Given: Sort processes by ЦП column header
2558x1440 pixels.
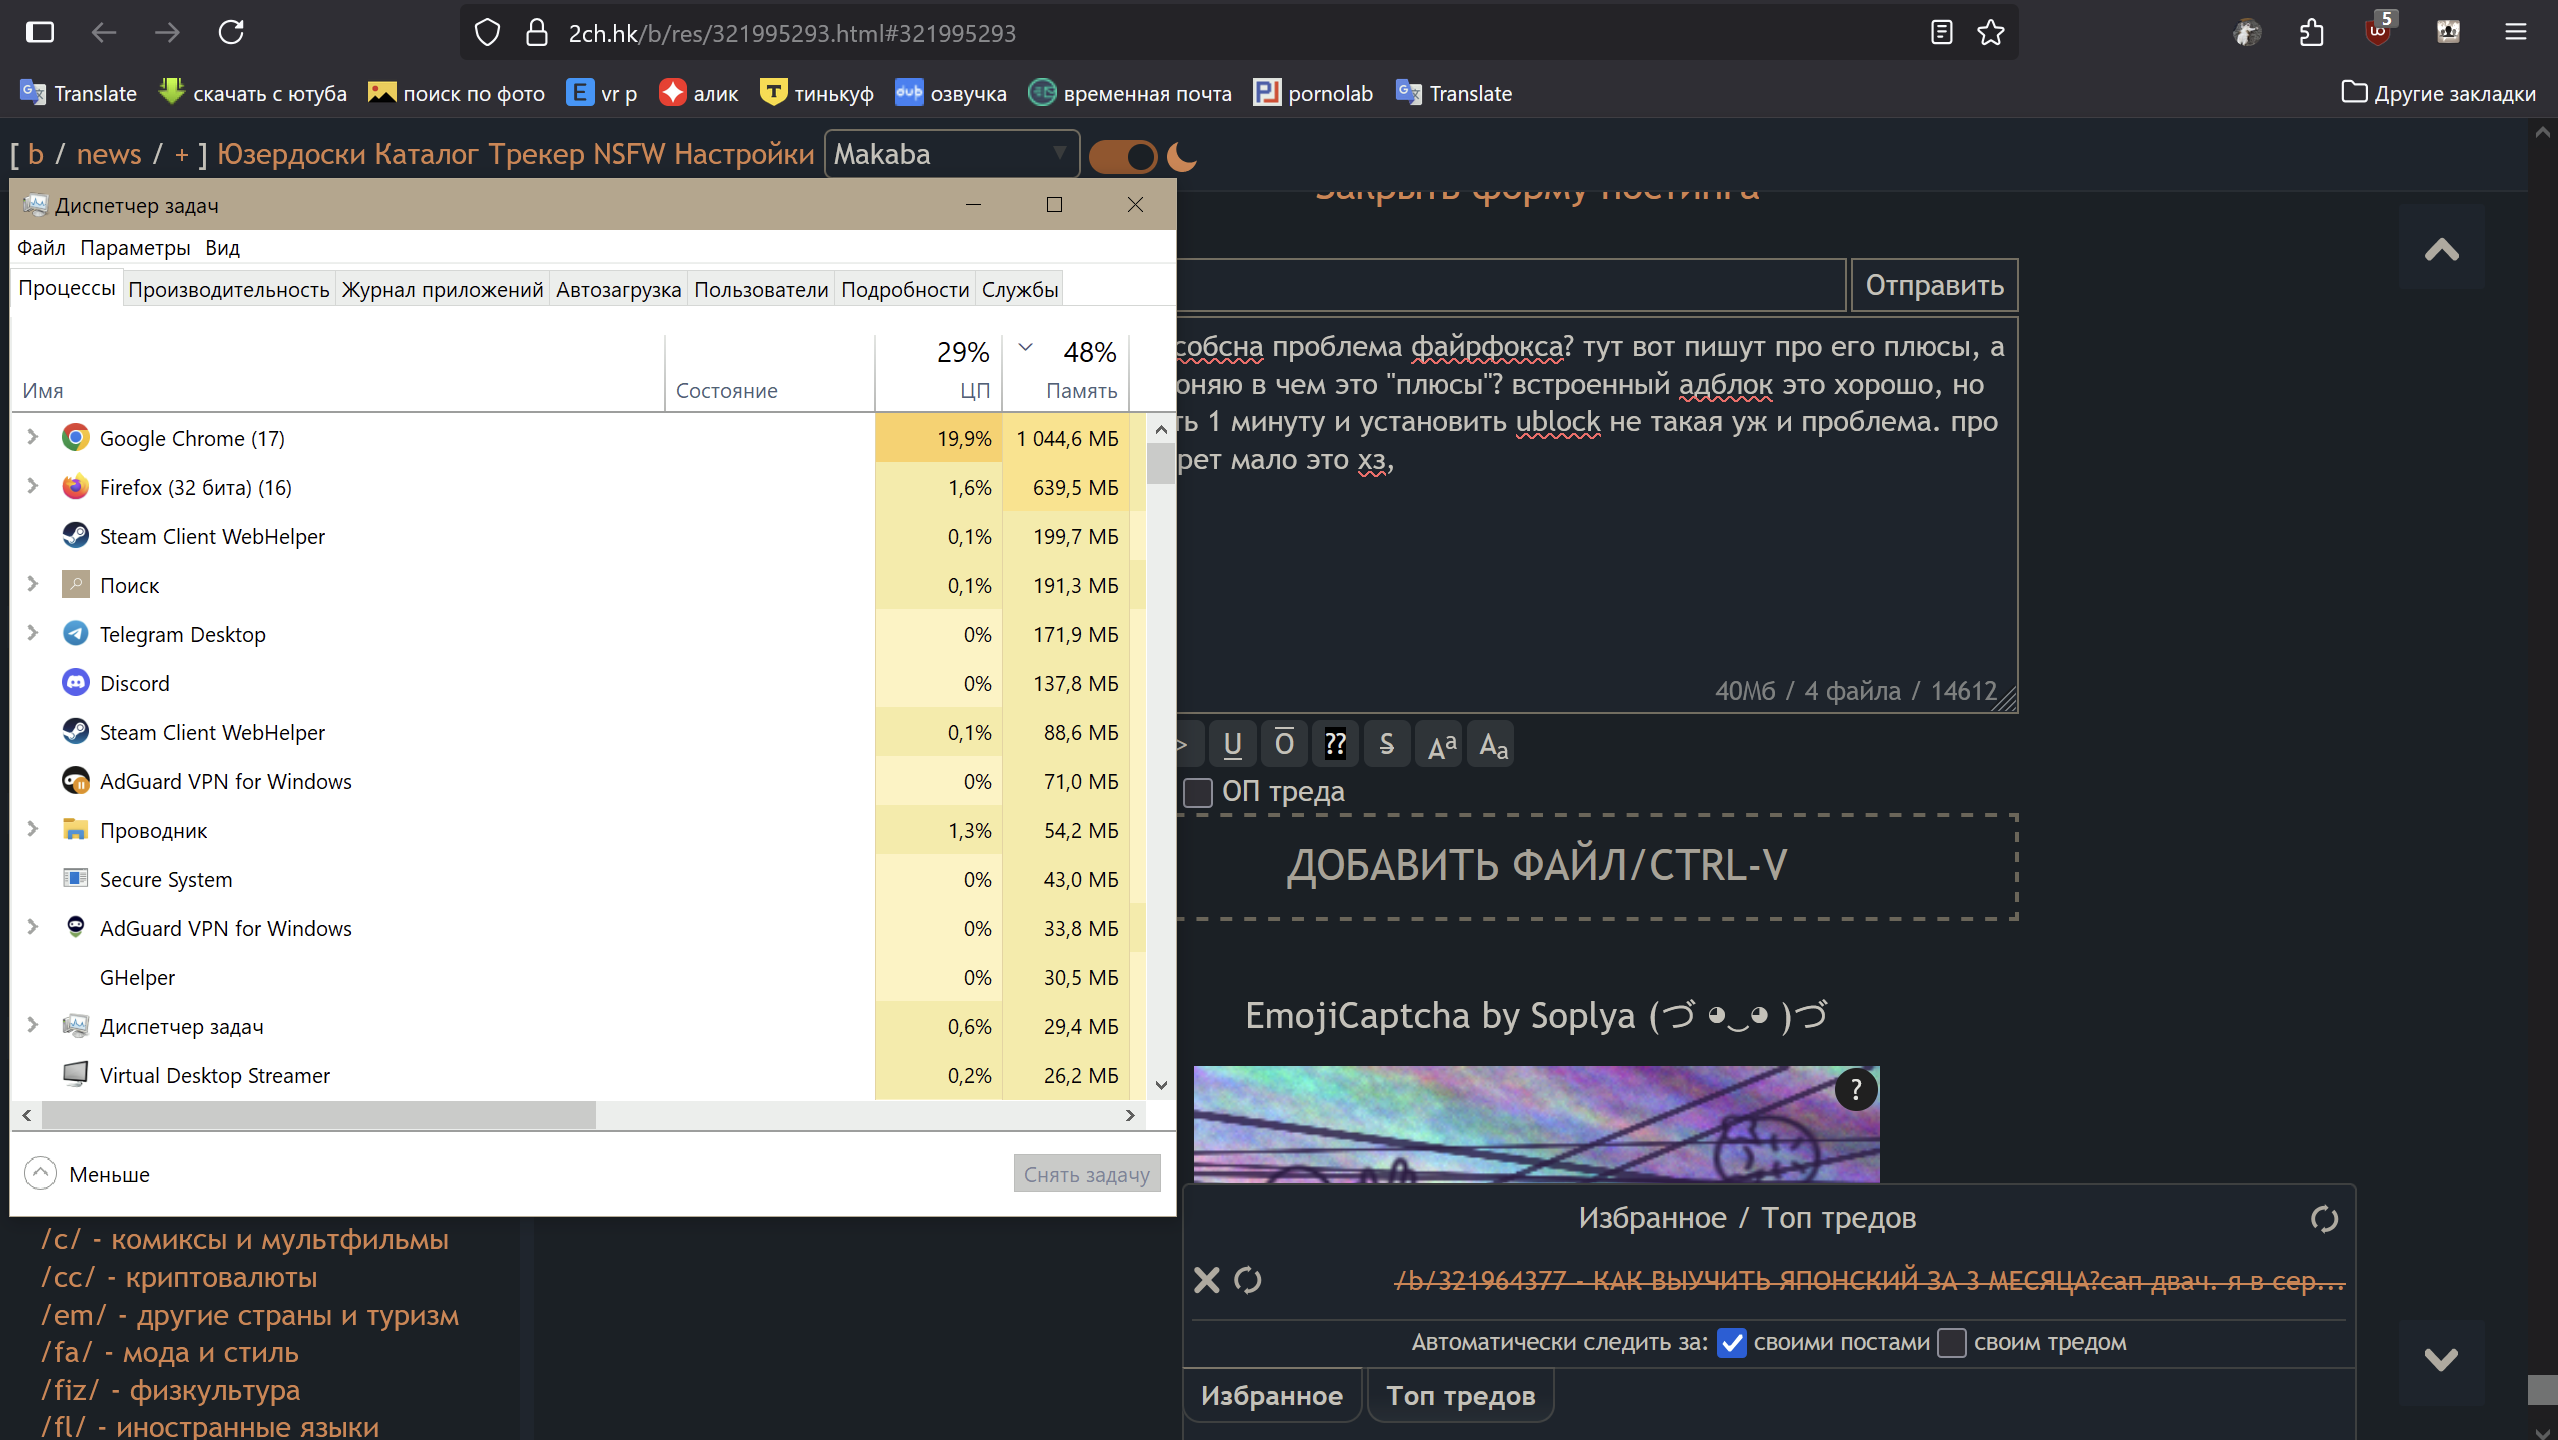Looking at the screenshot, I should point(938,372).
